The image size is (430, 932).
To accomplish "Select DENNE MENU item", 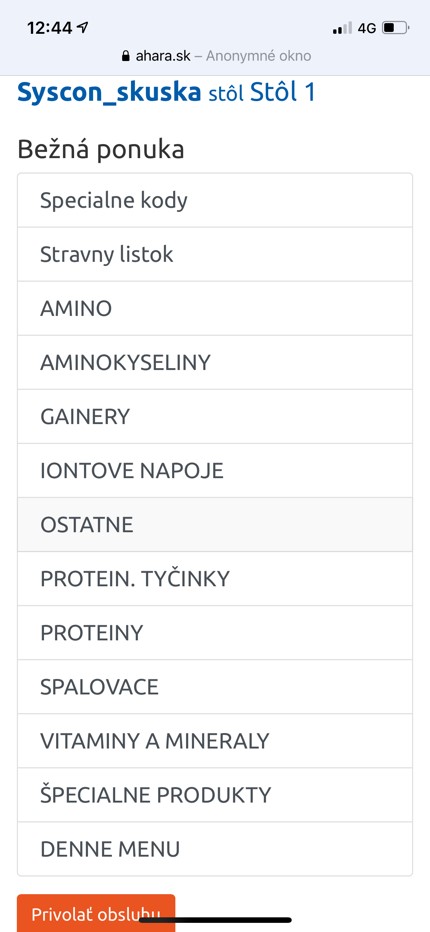I will coord(215,849).
